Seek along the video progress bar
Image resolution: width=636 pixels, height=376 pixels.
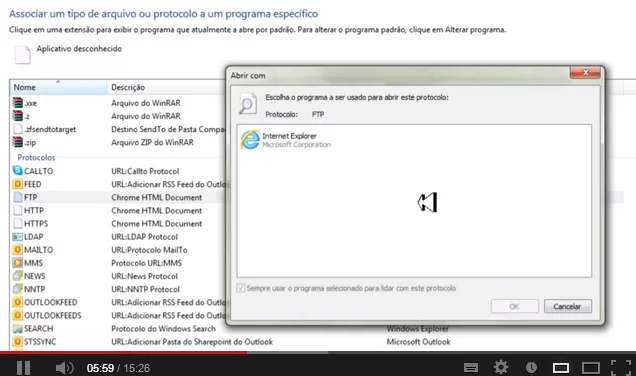(318, 352)
